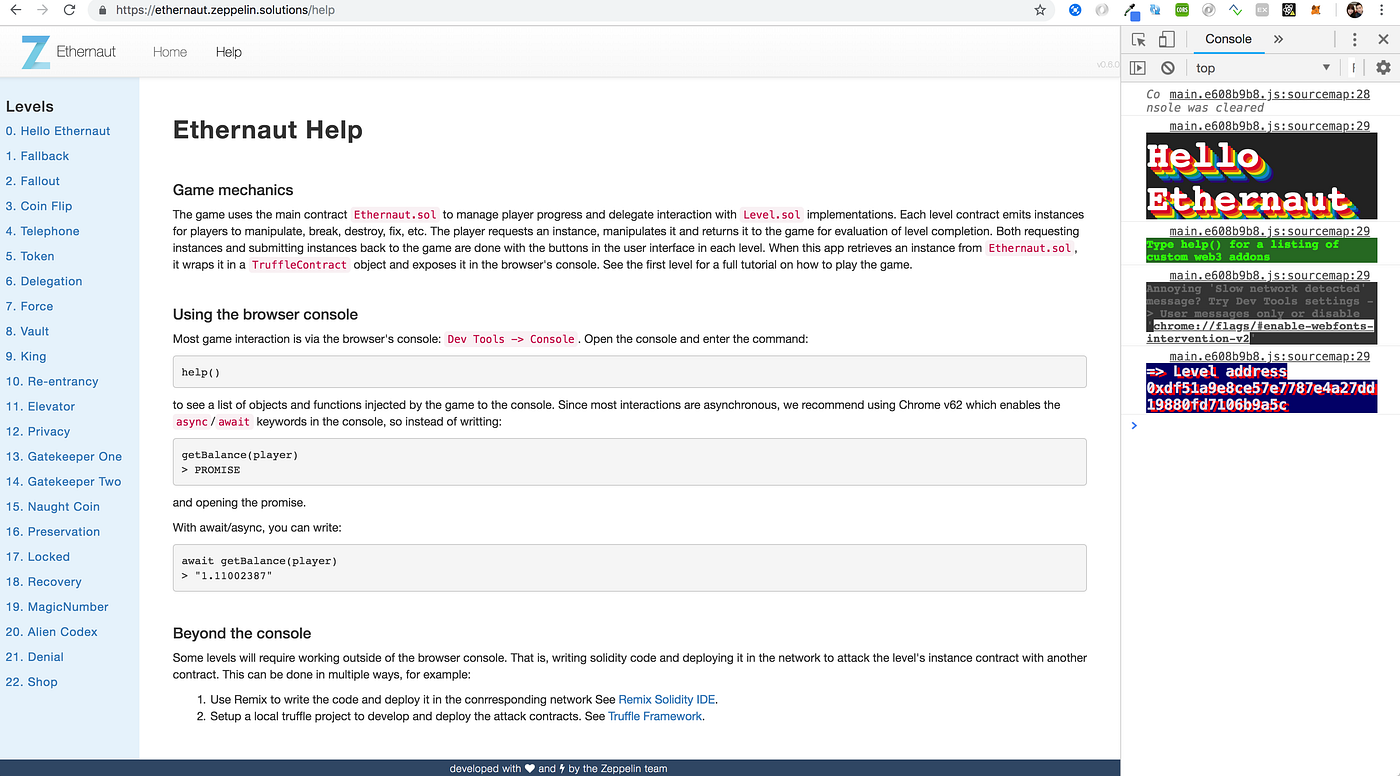Open level 6. Delegation

44,281
